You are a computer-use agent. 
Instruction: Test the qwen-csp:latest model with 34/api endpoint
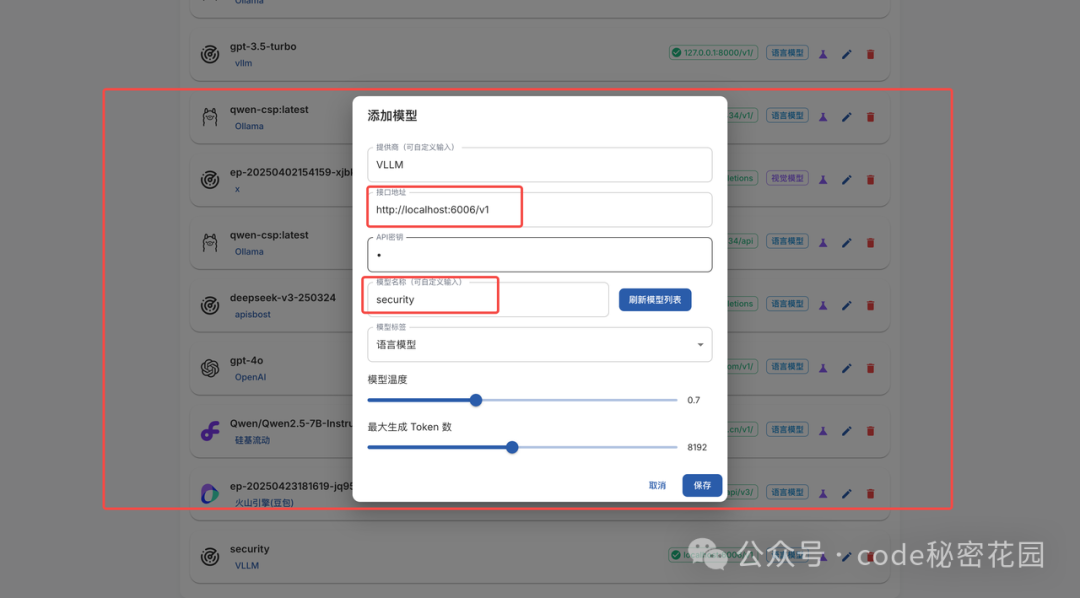(x=822, y=242)
